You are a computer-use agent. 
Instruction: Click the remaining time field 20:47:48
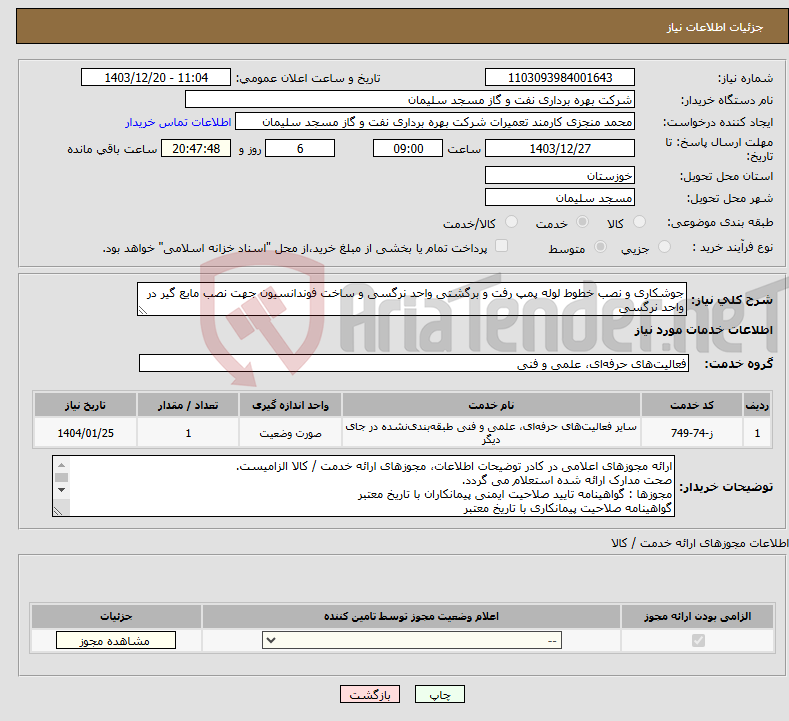196,148
